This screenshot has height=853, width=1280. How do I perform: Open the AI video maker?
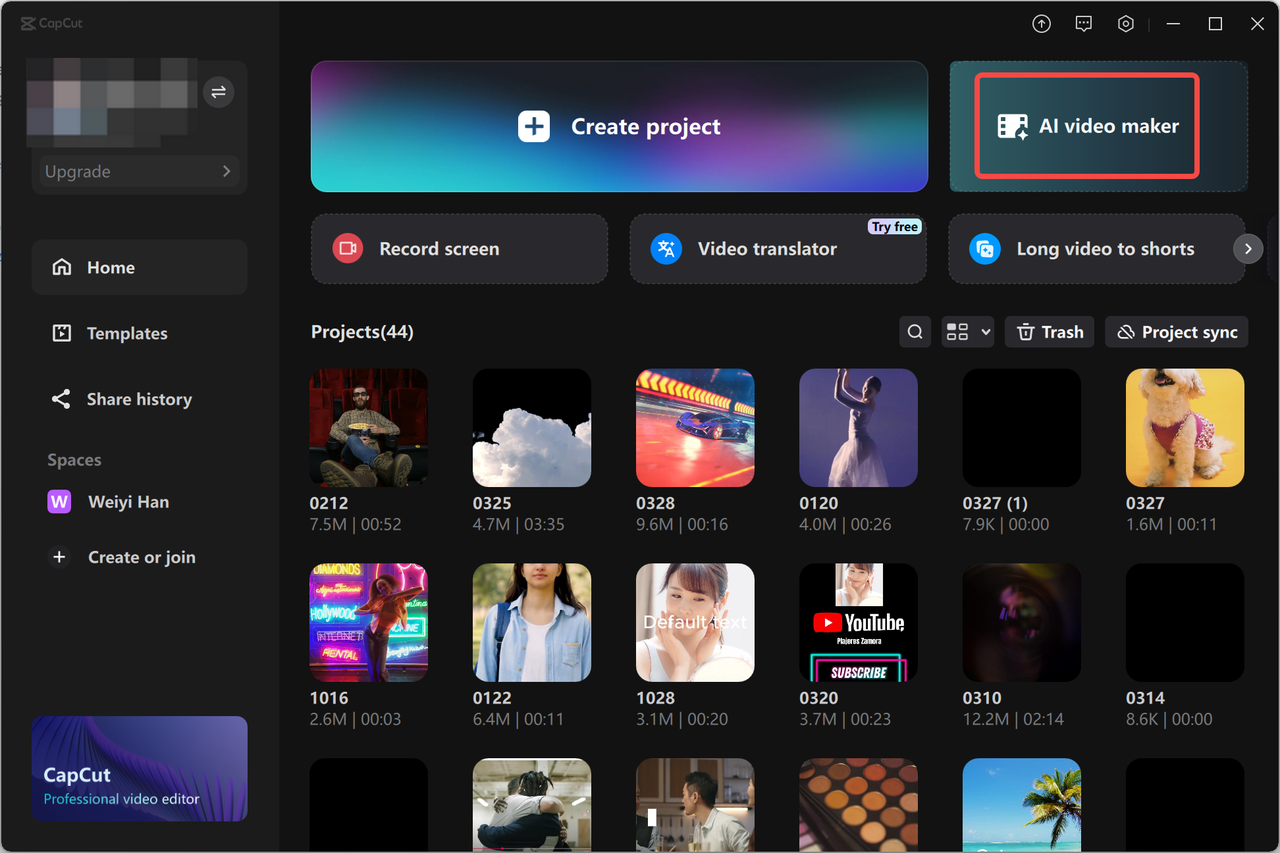click(1087, 126)
